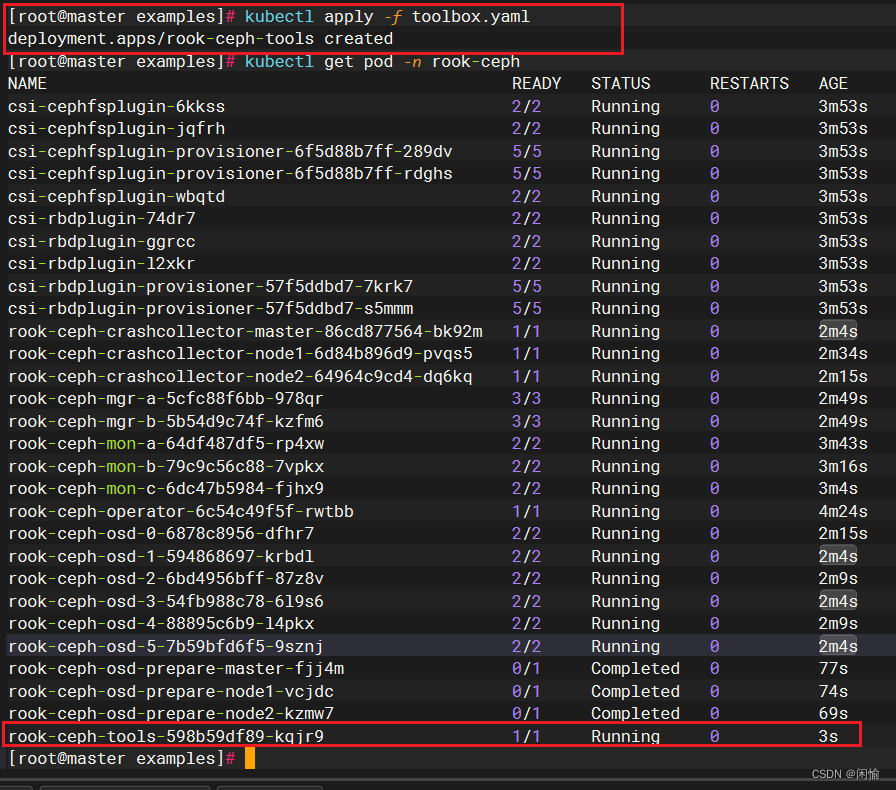The image size is (896, 790).
Task: Select the NAME column header
Action: pos(28,83)
